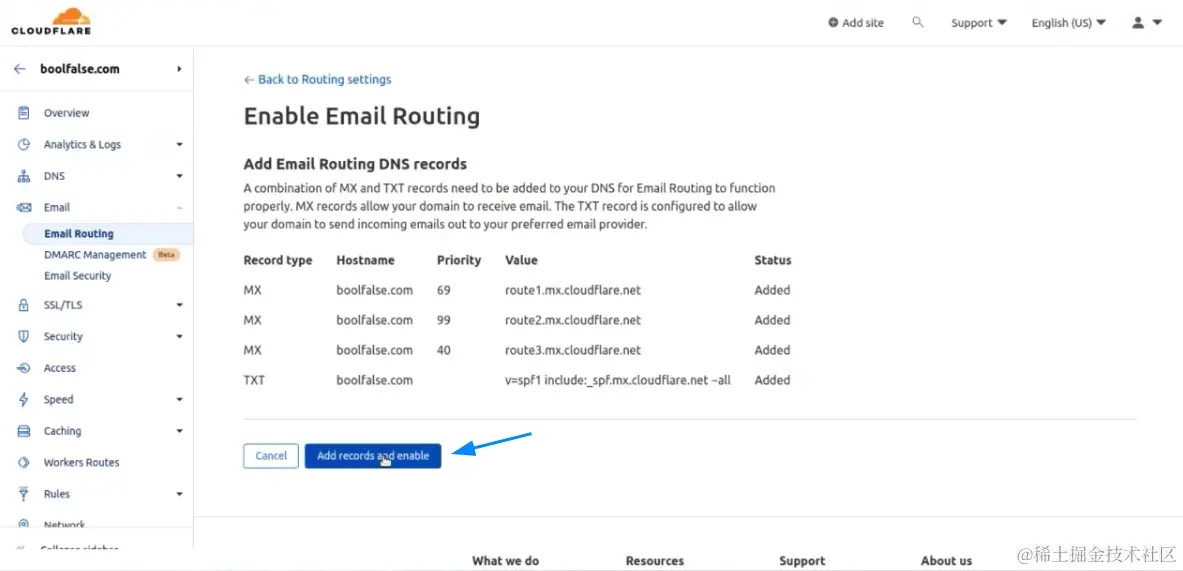
Task: Click the What we do footer heading
Action: pos(505,560)
